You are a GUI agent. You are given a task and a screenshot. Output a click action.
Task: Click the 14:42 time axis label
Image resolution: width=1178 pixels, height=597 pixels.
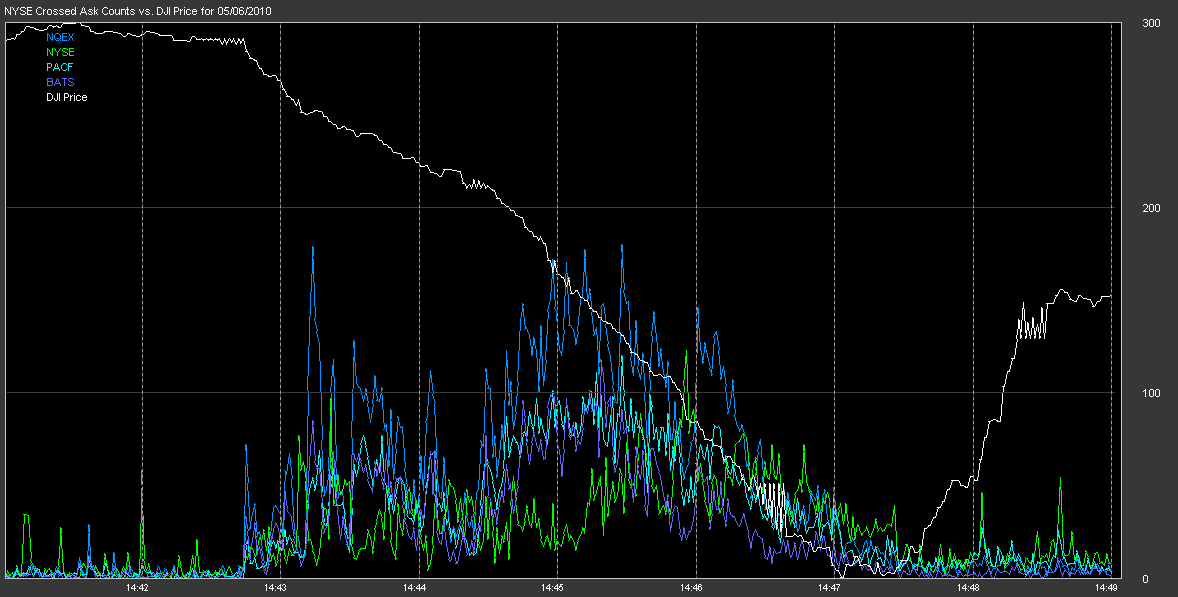click(138, 588)
